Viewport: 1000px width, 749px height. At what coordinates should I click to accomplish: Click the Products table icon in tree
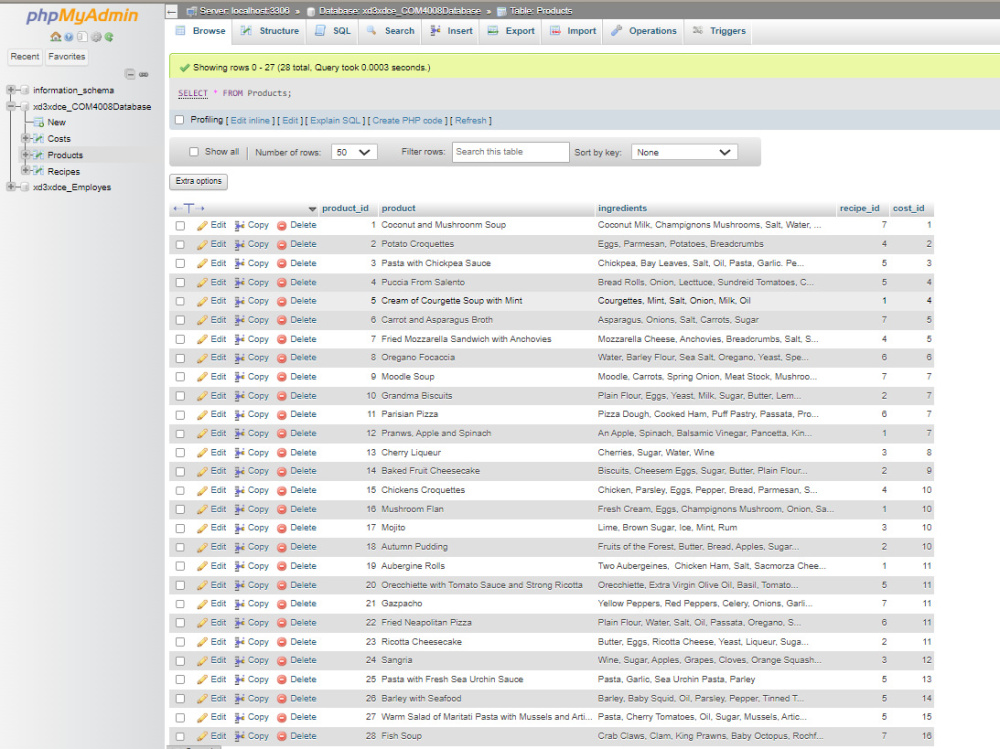tap(39, 155)
